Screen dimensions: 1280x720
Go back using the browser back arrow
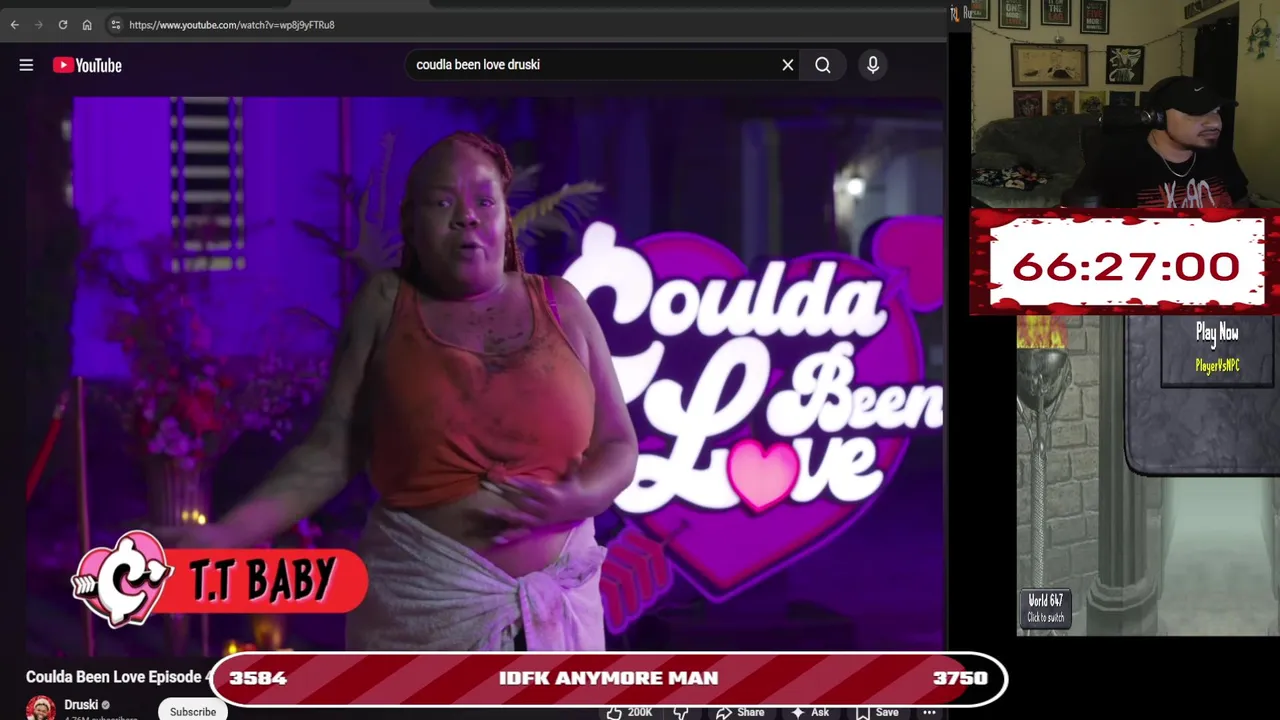point(15,25)
